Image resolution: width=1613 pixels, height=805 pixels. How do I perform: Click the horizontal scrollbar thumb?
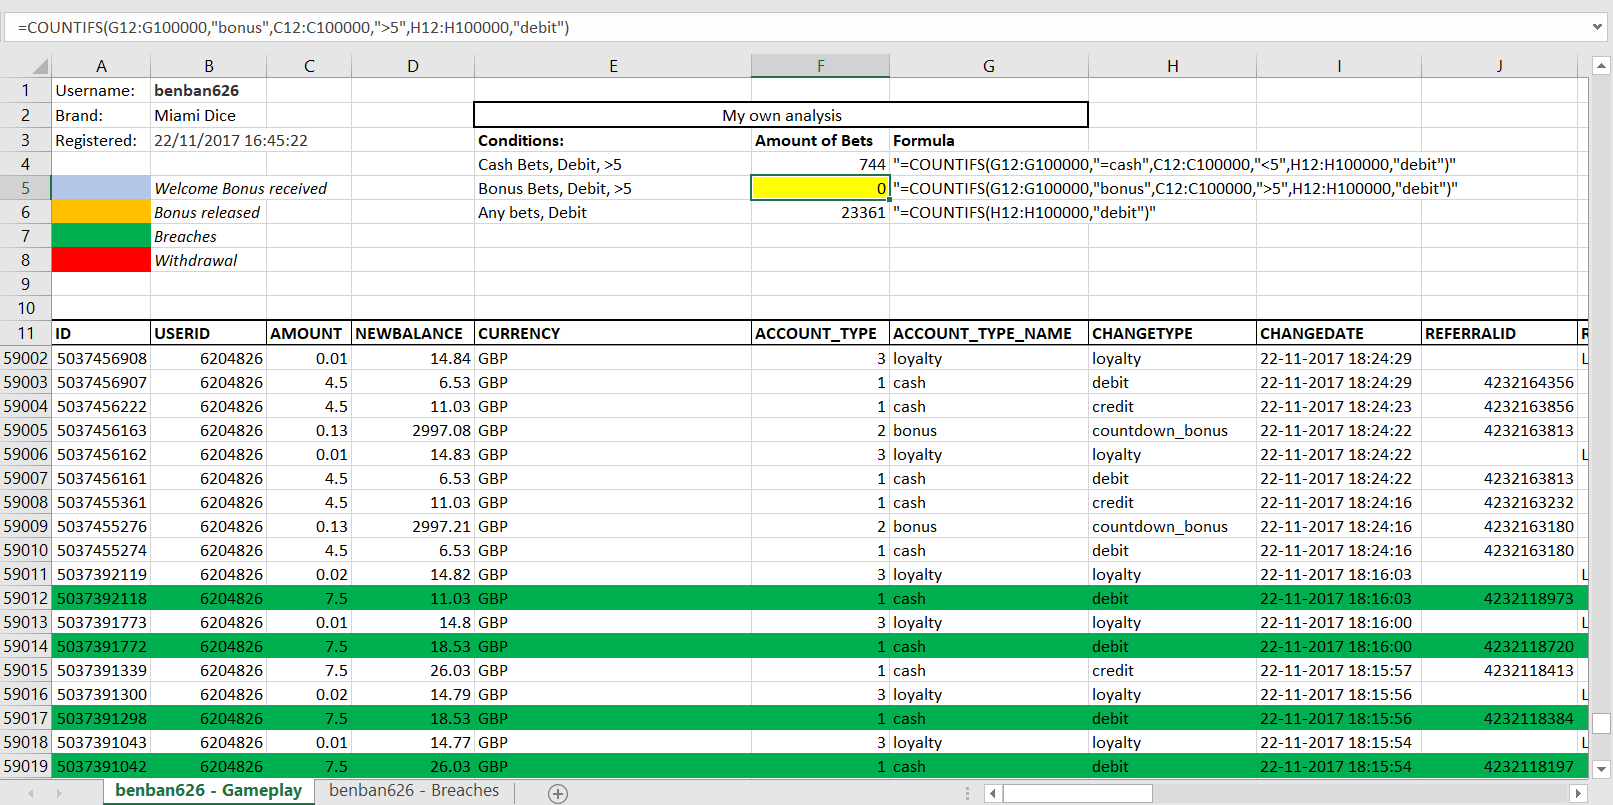click(1078, 793)
